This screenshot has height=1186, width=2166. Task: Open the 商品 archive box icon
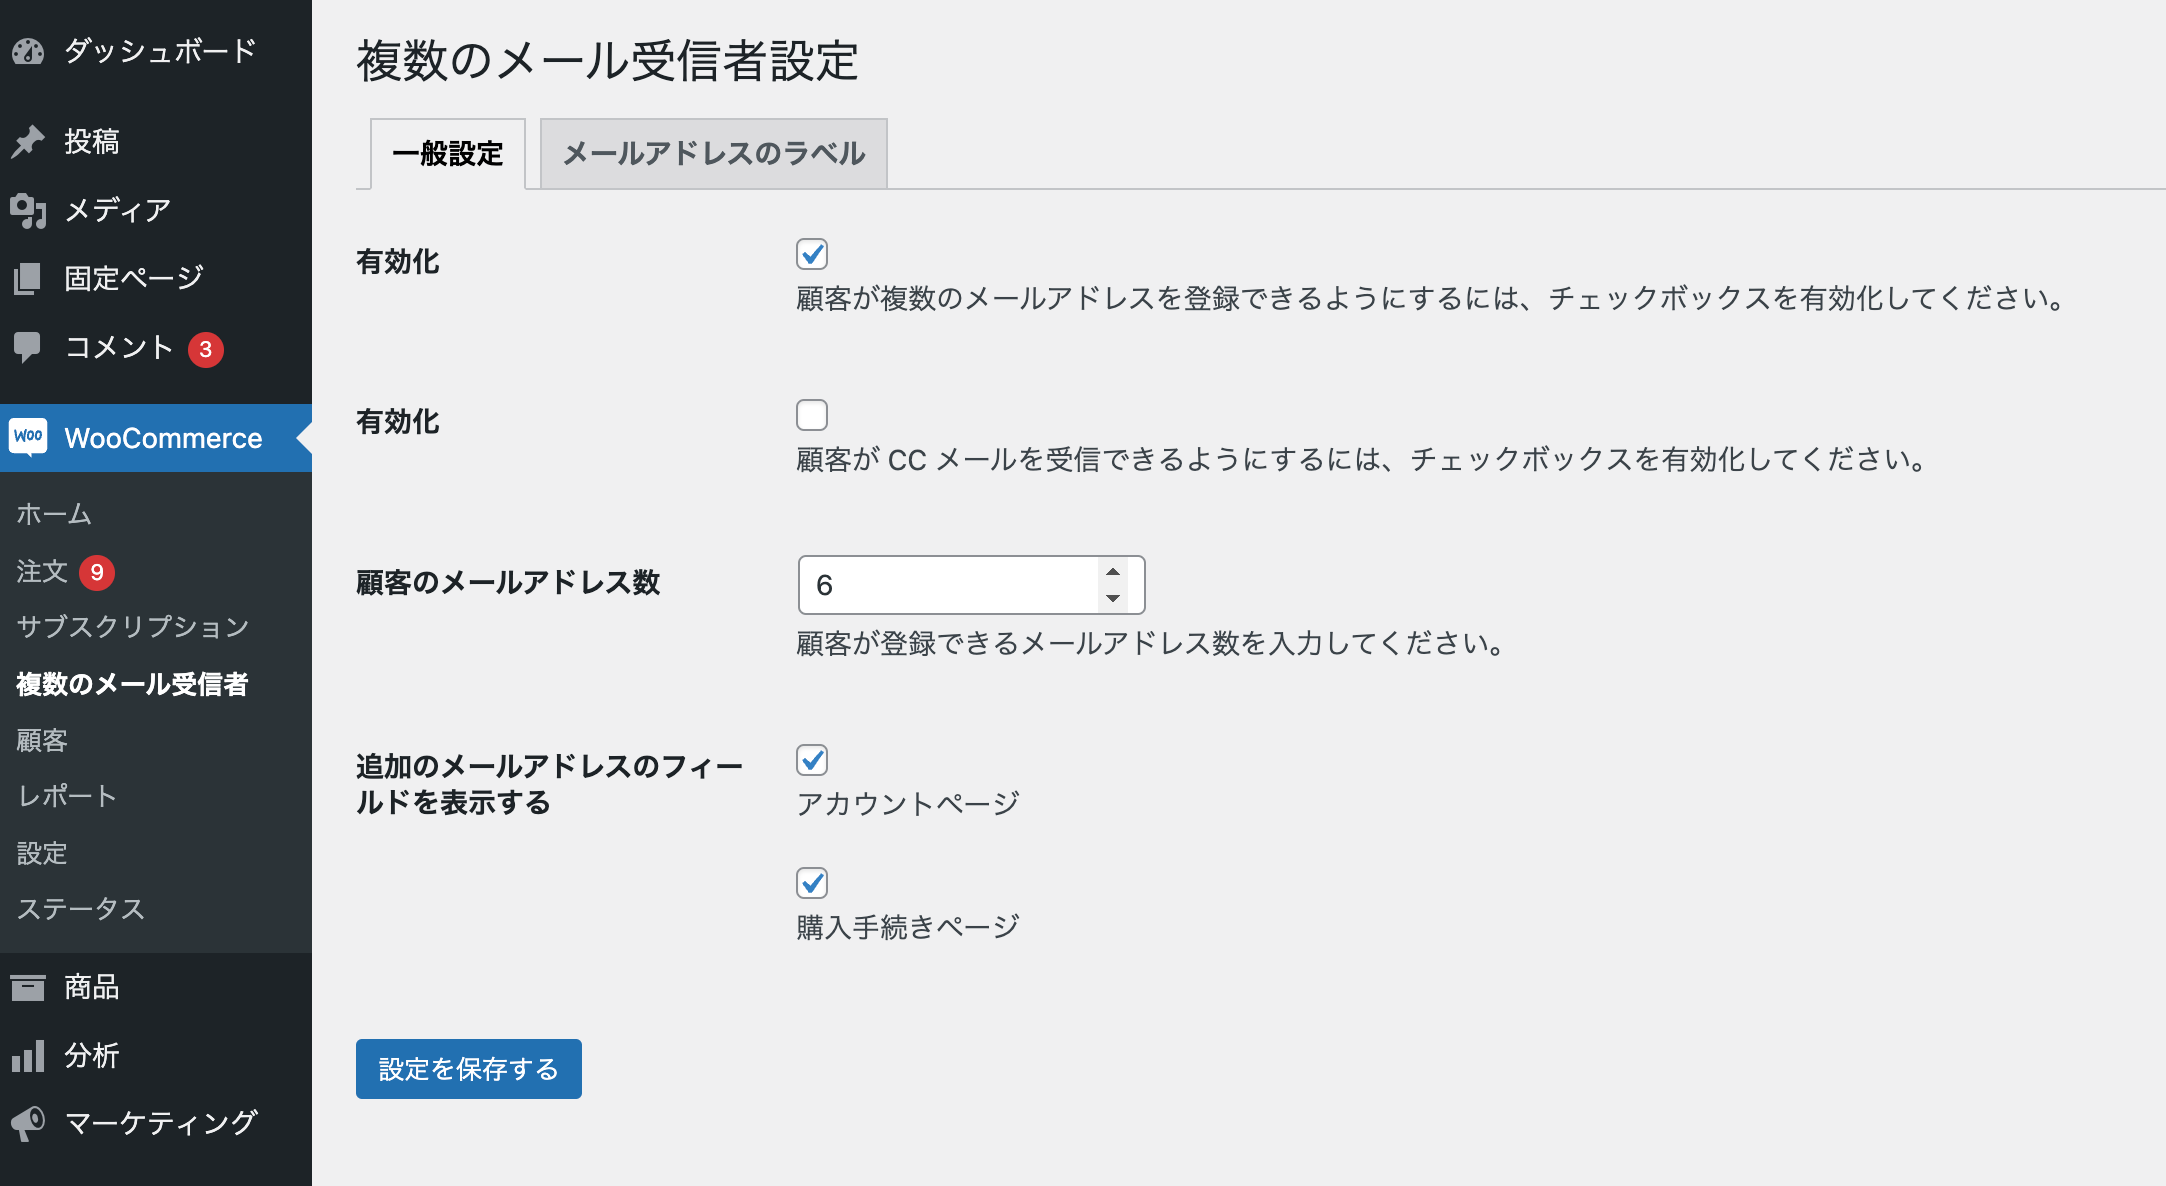28,988
